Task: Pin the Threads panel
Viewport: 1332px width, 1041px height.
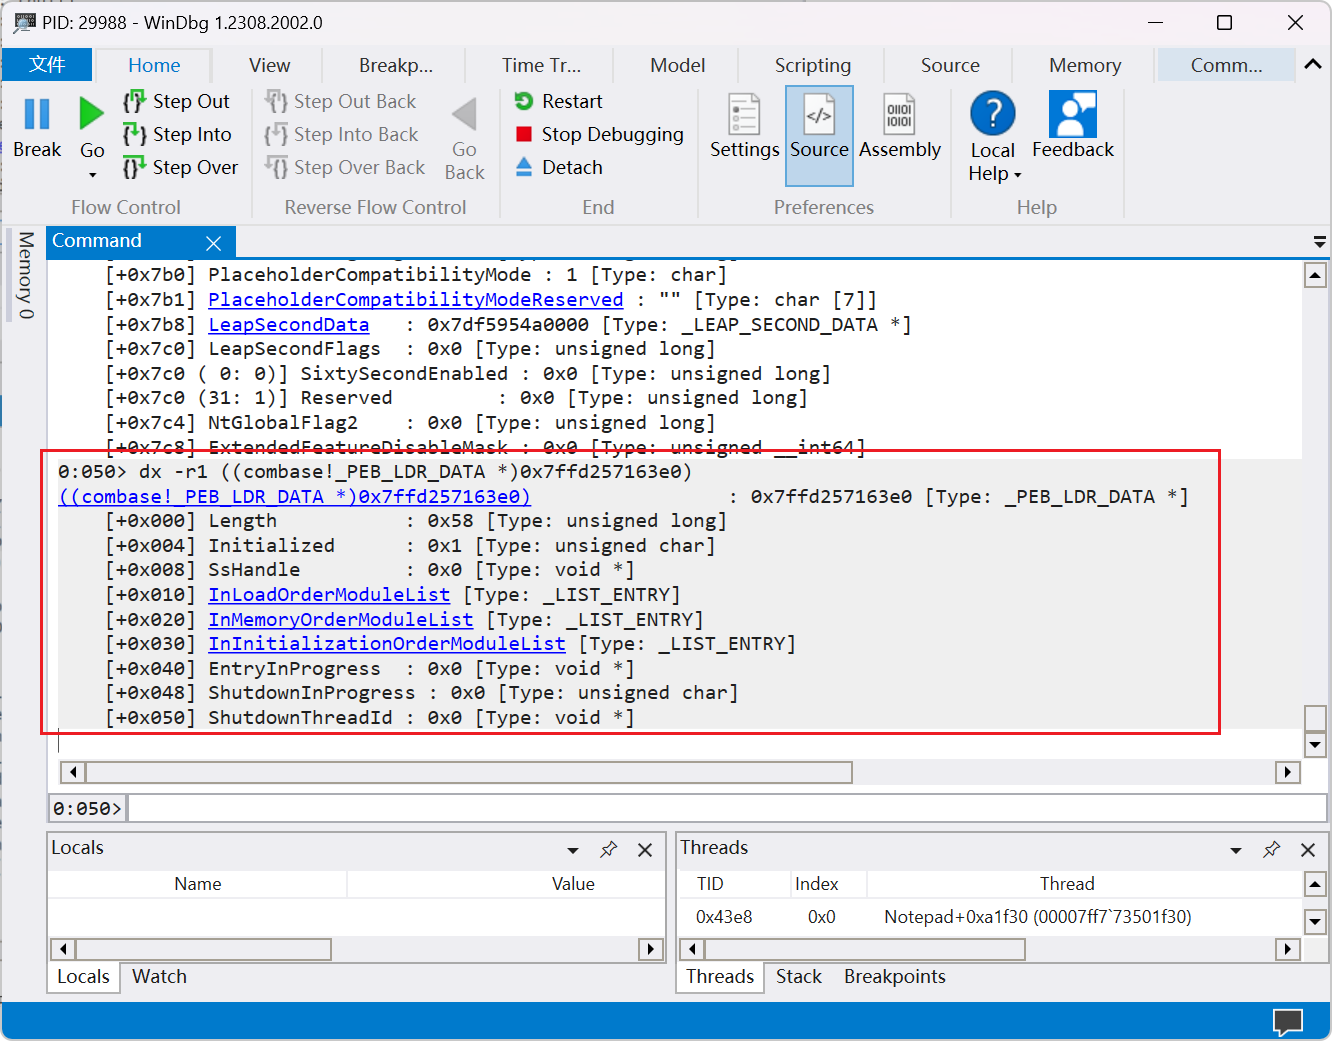Action: pos(1271,849)
